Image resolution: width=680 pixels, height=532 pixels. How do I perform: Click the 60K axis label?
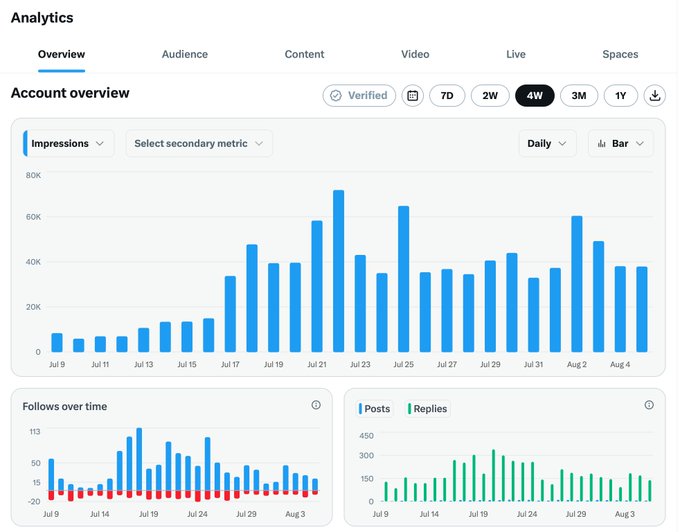tap(33, 217)
